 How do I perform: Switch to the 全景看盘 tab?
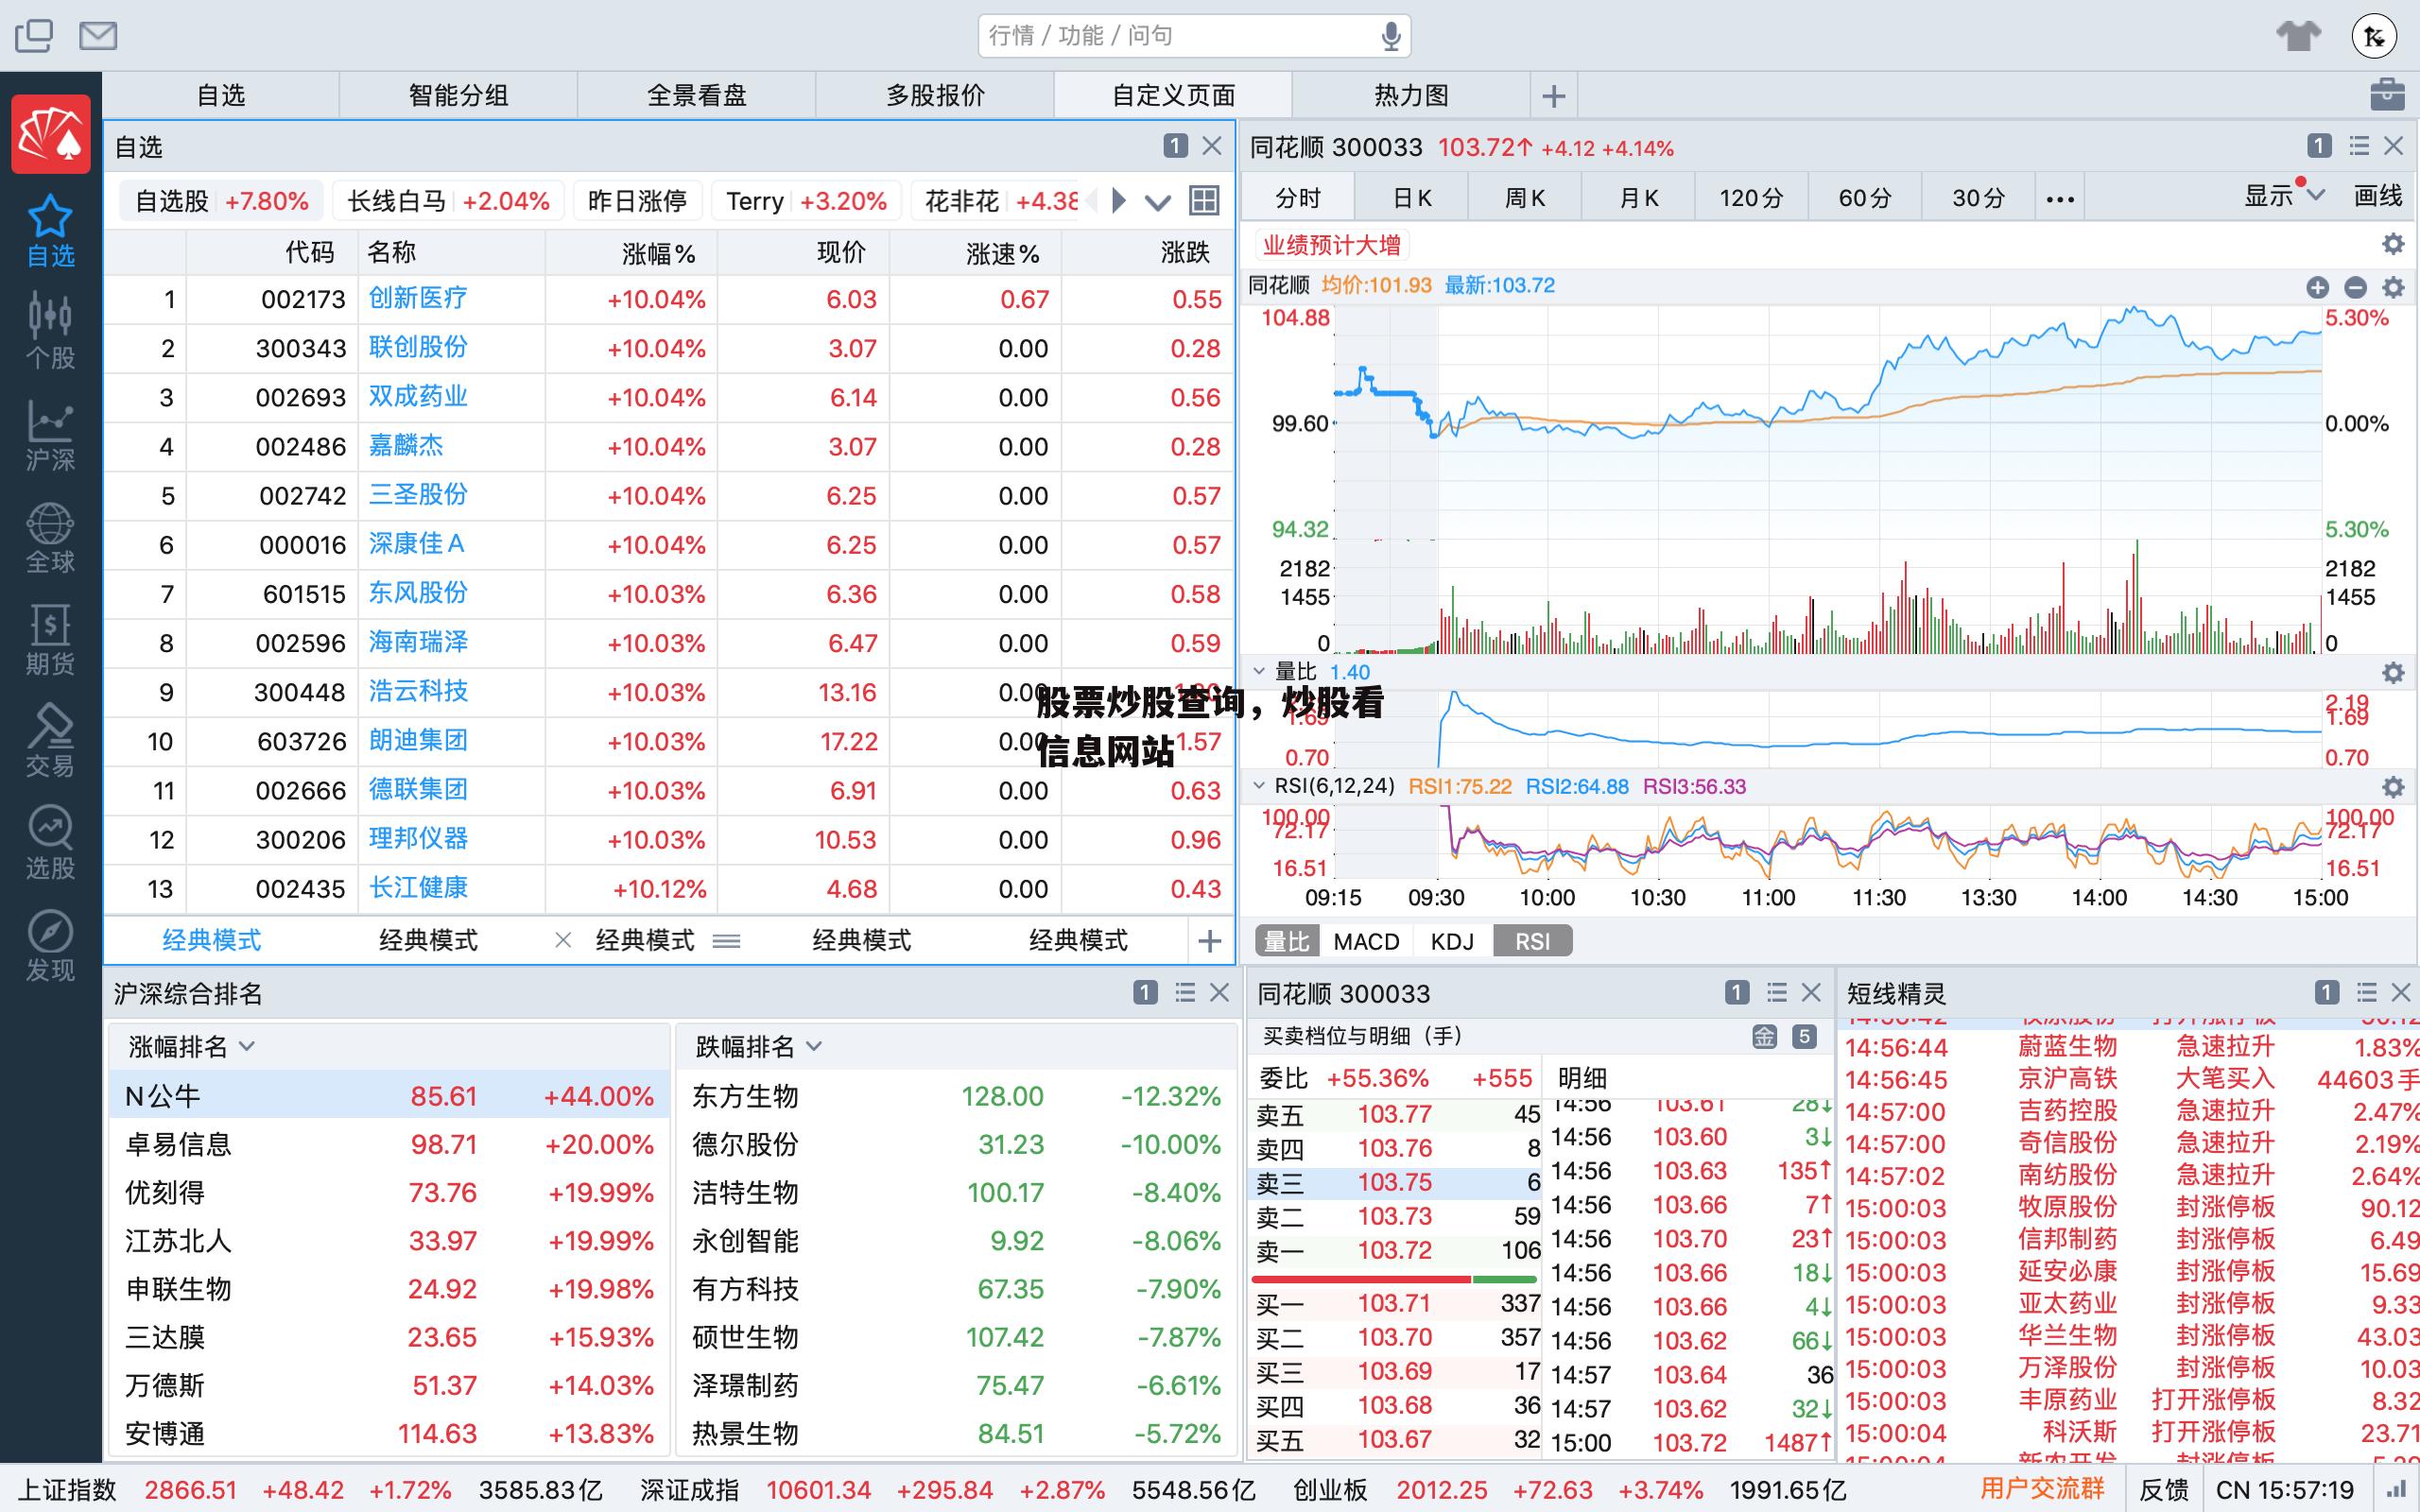(696, 96)
